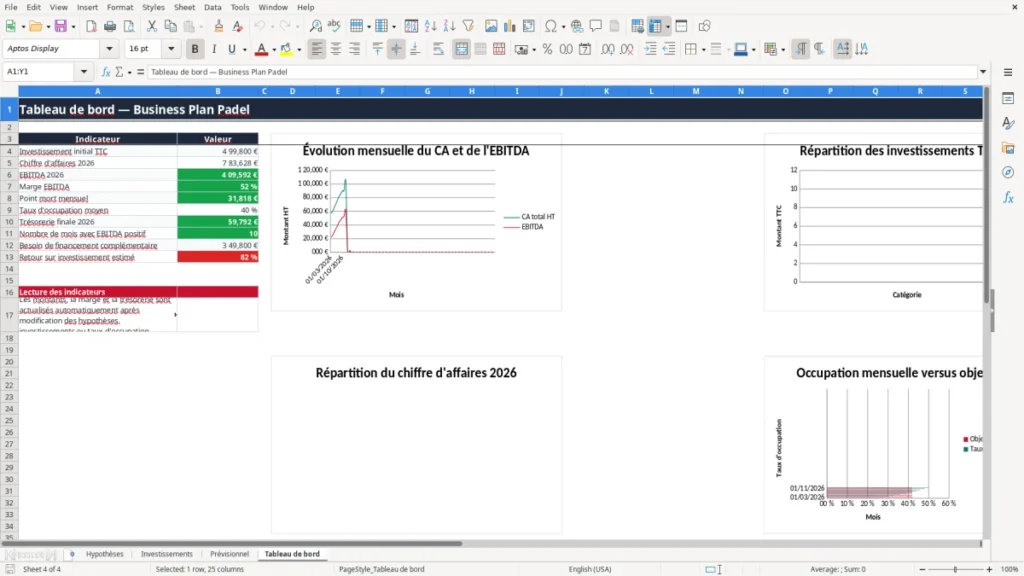Insert hyperlink globe icon

click(577, 26)
